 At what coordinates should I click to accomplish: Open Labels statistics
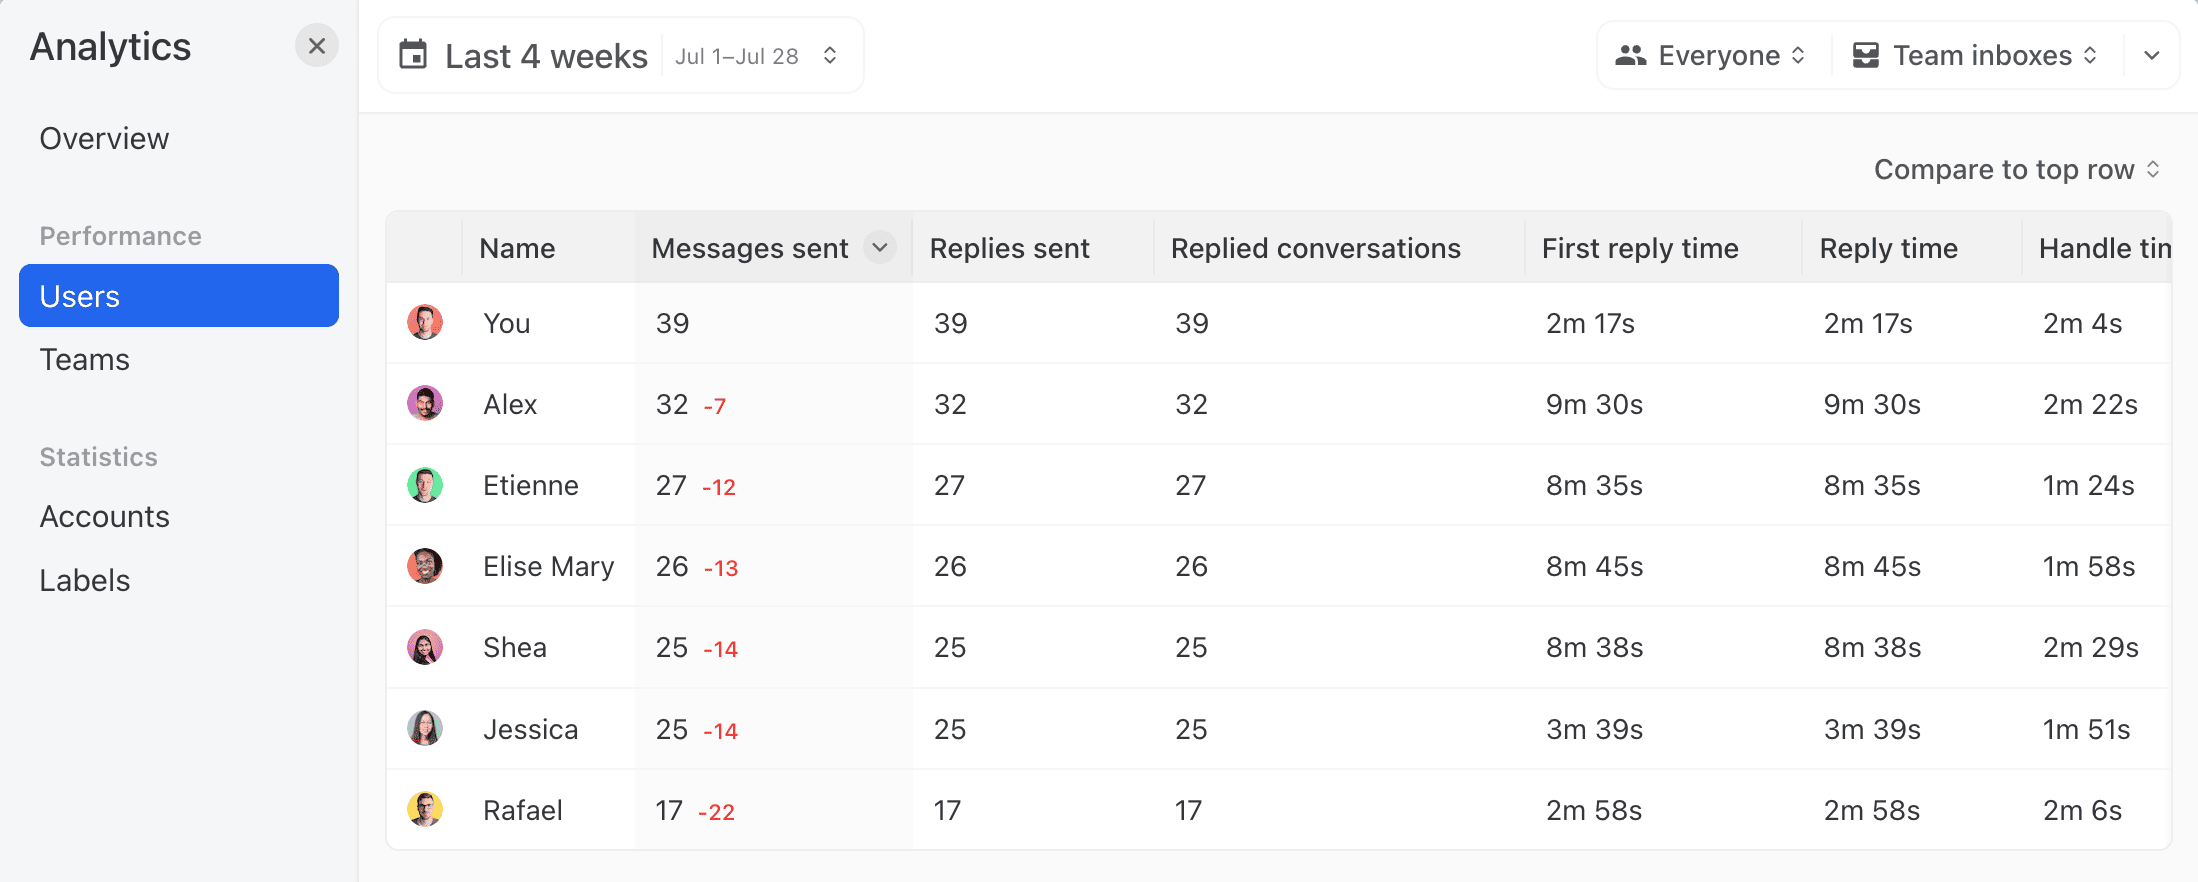coord(84,581)
